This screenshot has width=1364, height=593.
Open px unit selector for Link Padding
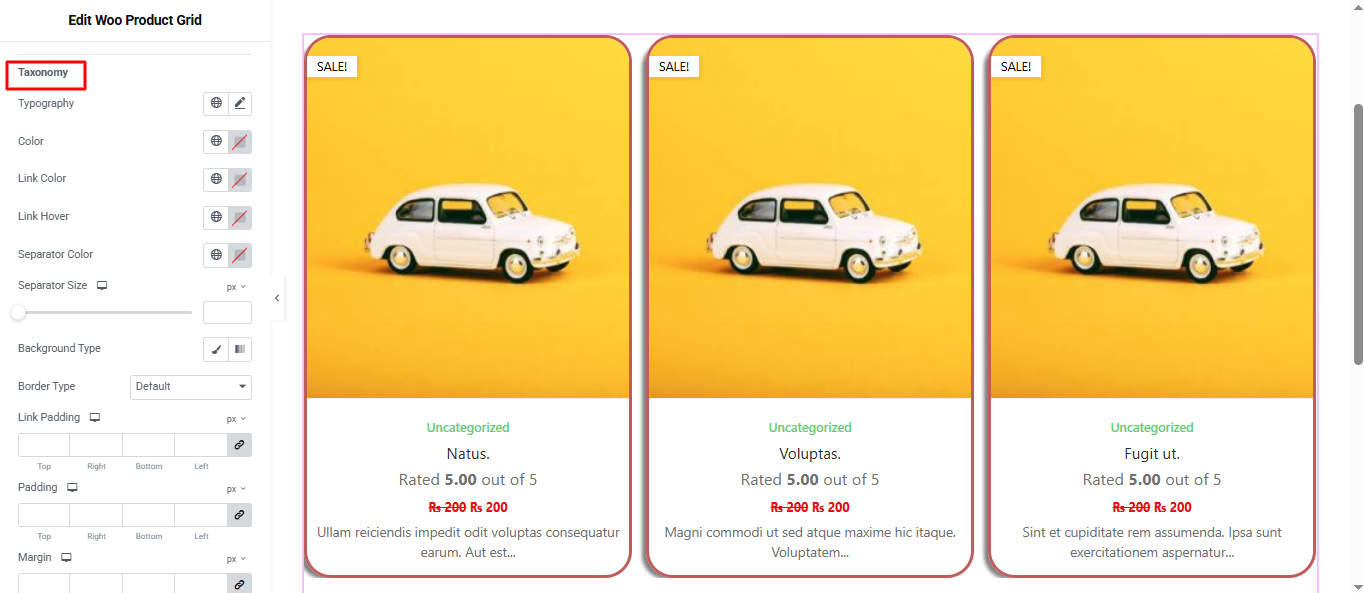click(x=236, y=419)
